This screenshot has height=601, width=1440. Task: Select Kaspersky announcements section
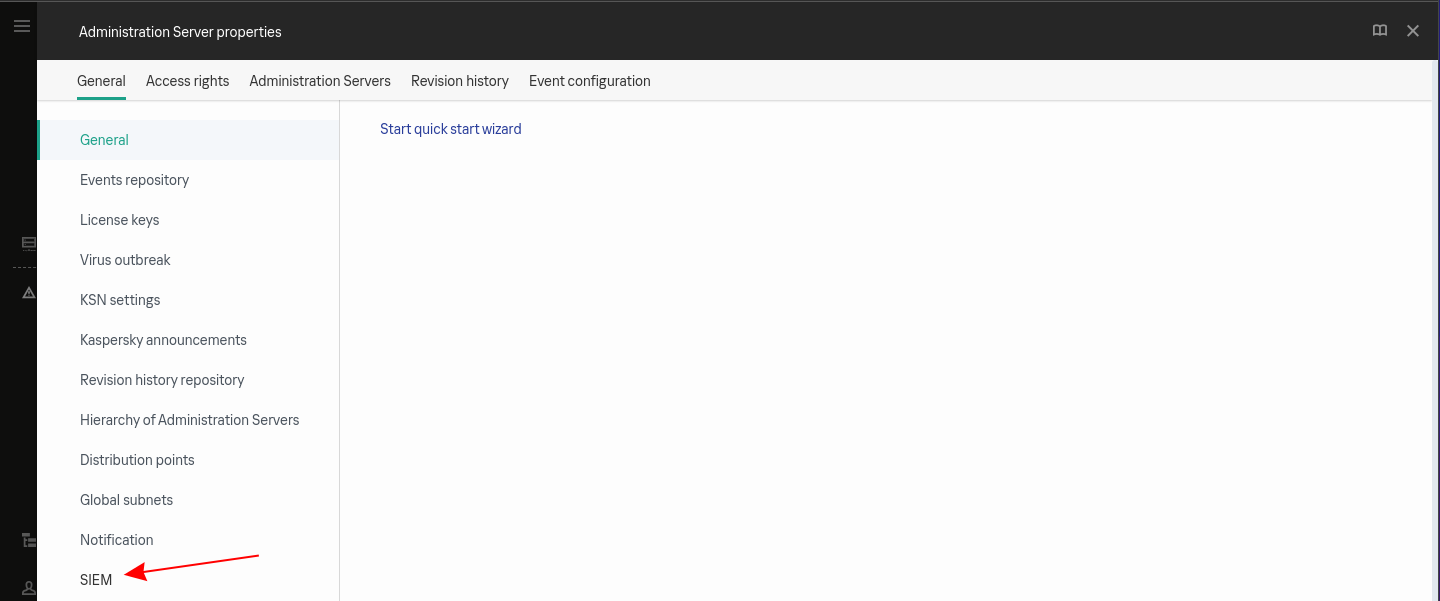pos(163,340)
